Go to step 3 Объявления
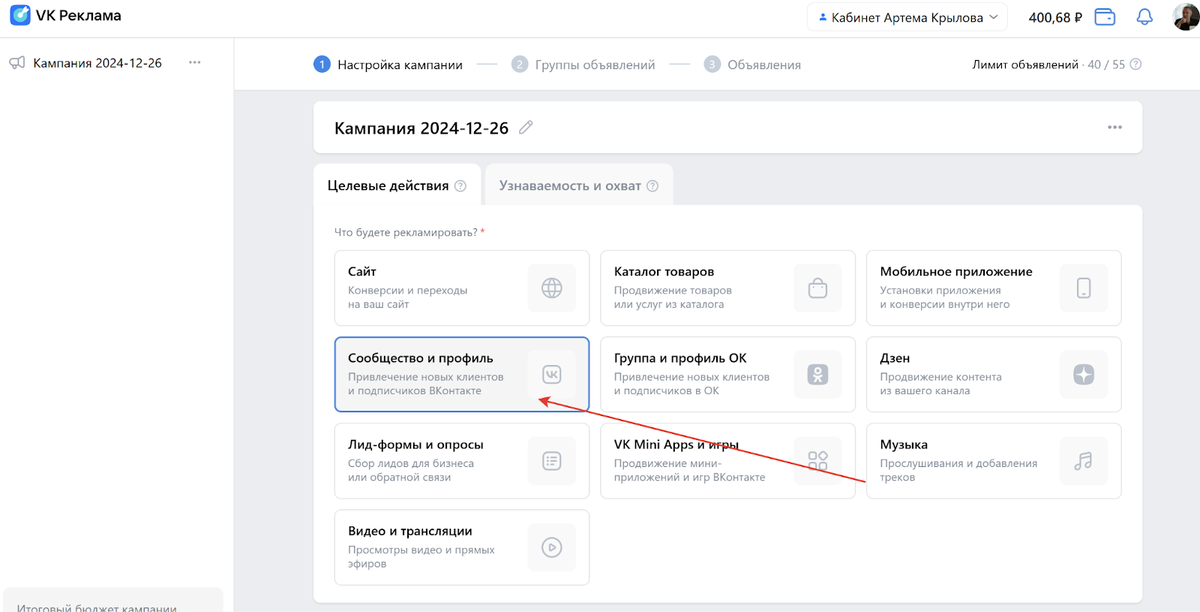The width and height of the screenshot is (1200, 612). 752,65
